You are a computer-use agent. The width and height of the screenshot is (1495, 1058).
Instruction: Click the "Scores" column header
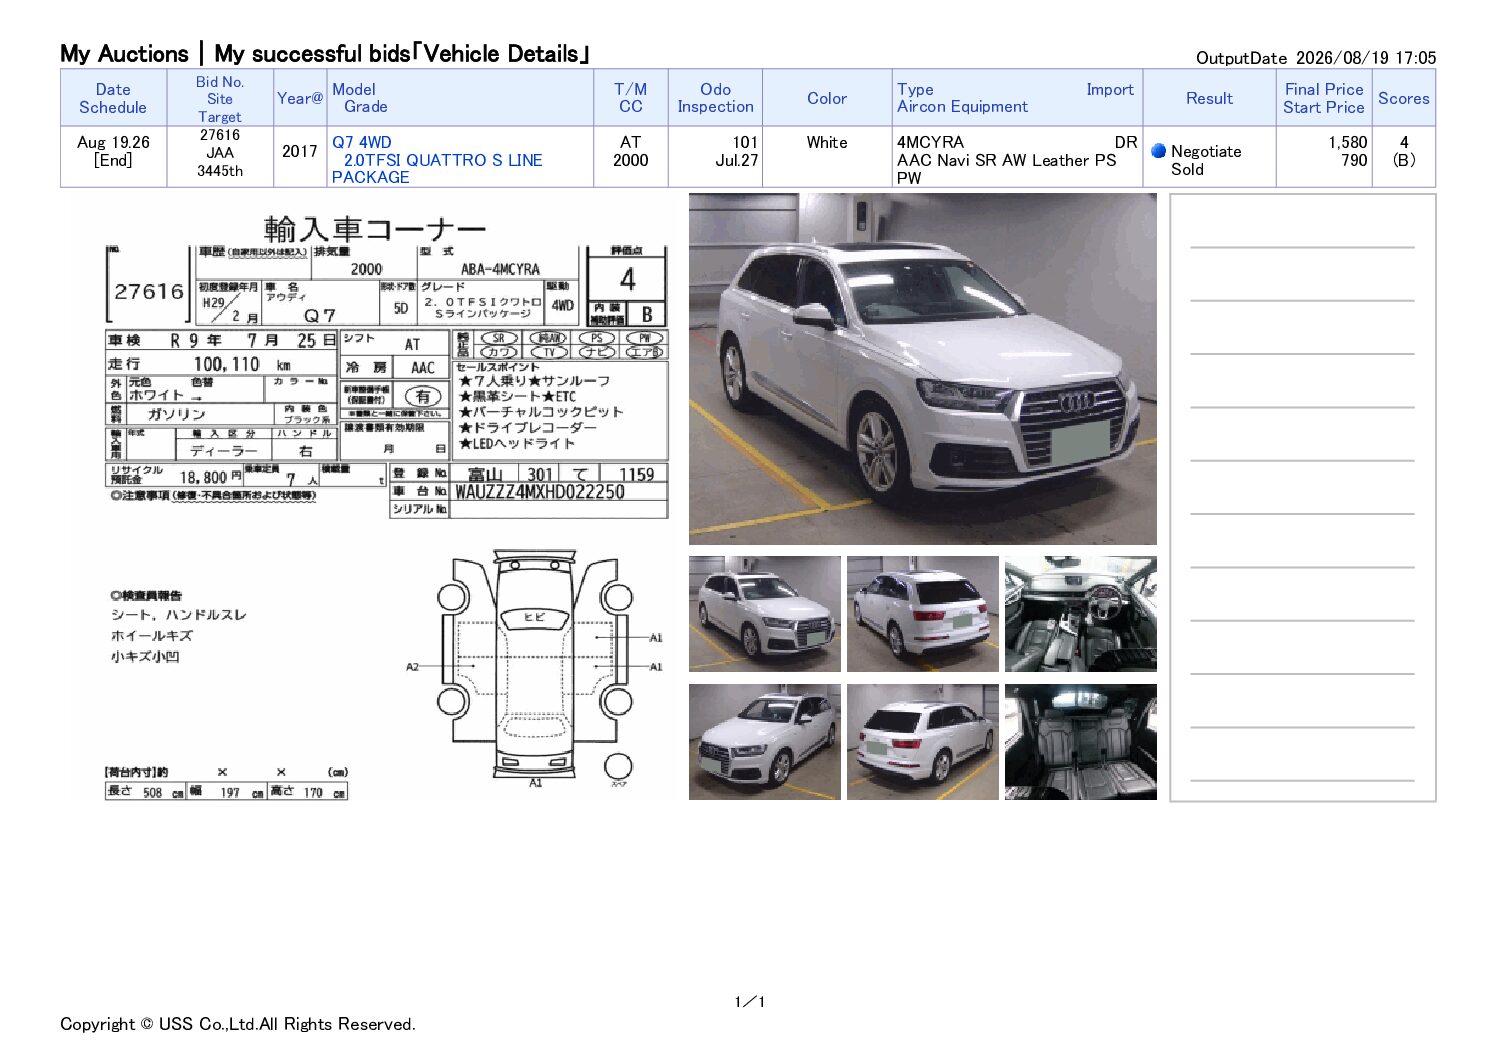click(x=1404, y=98)
